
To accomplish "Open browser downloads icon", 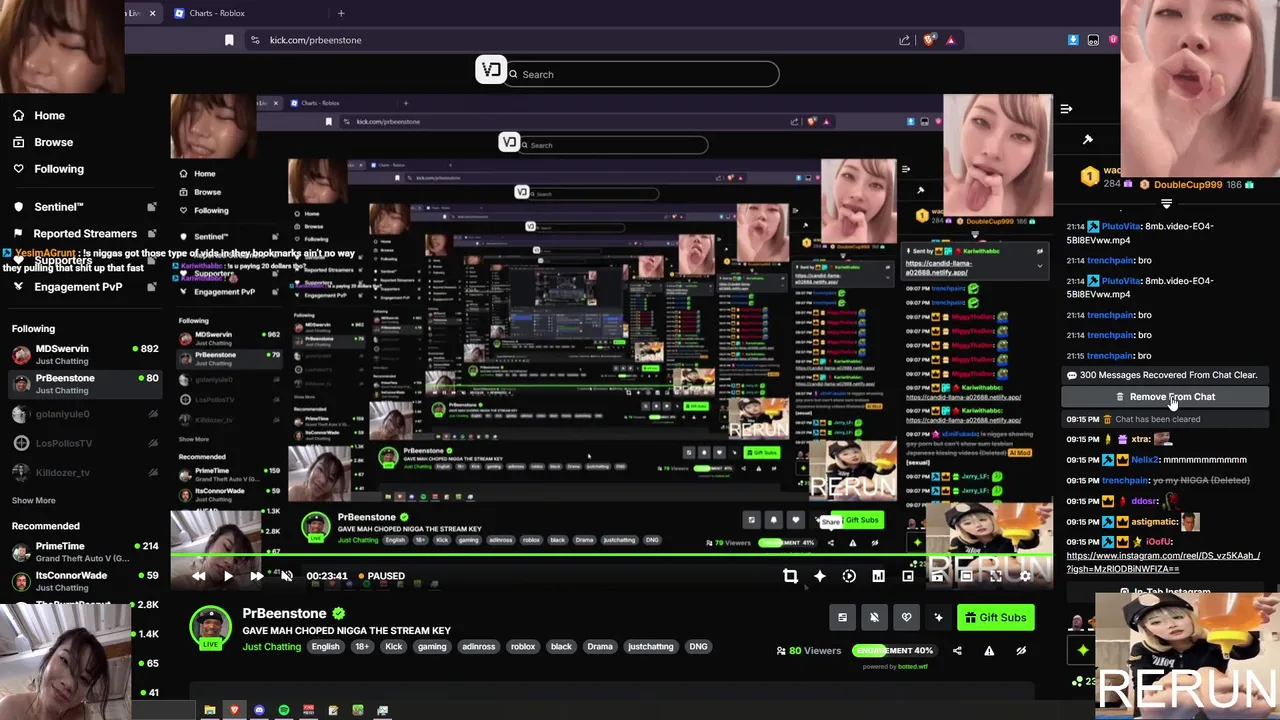I will click(x=1073, y=40).
